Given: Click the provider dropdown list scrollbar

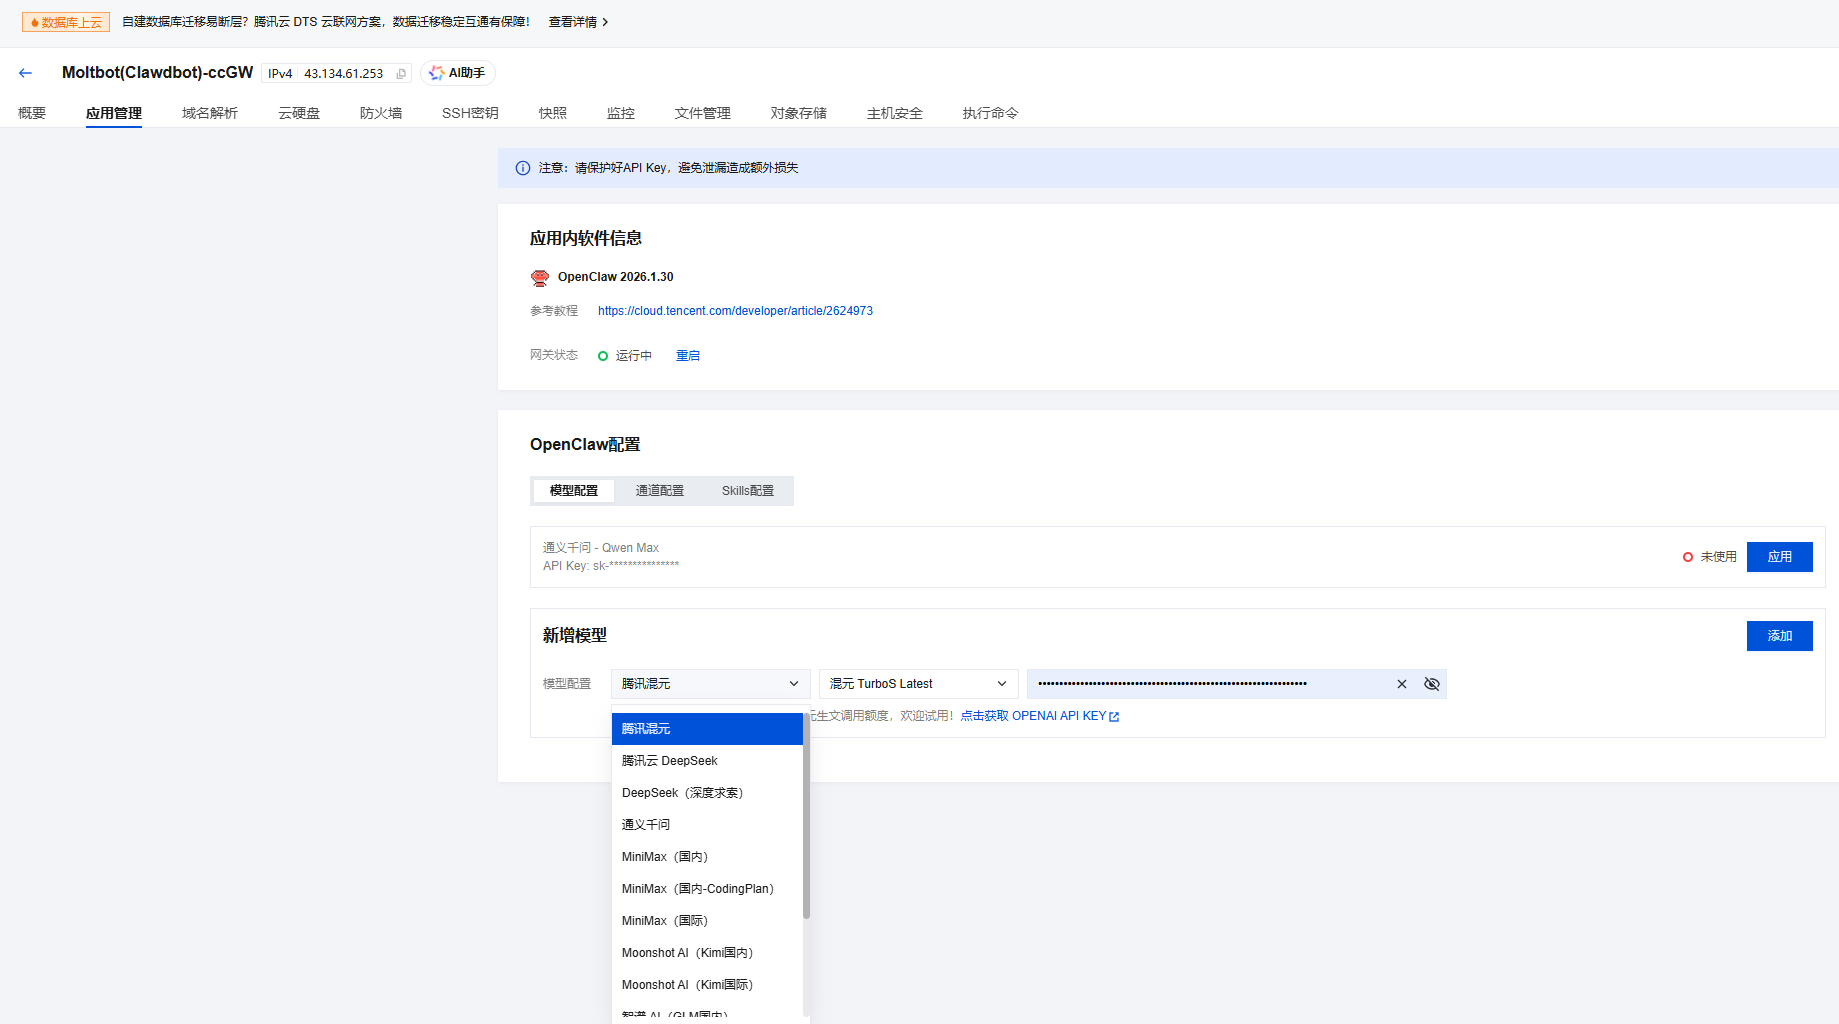Looking at the screenshot, I should click(806, 816).
